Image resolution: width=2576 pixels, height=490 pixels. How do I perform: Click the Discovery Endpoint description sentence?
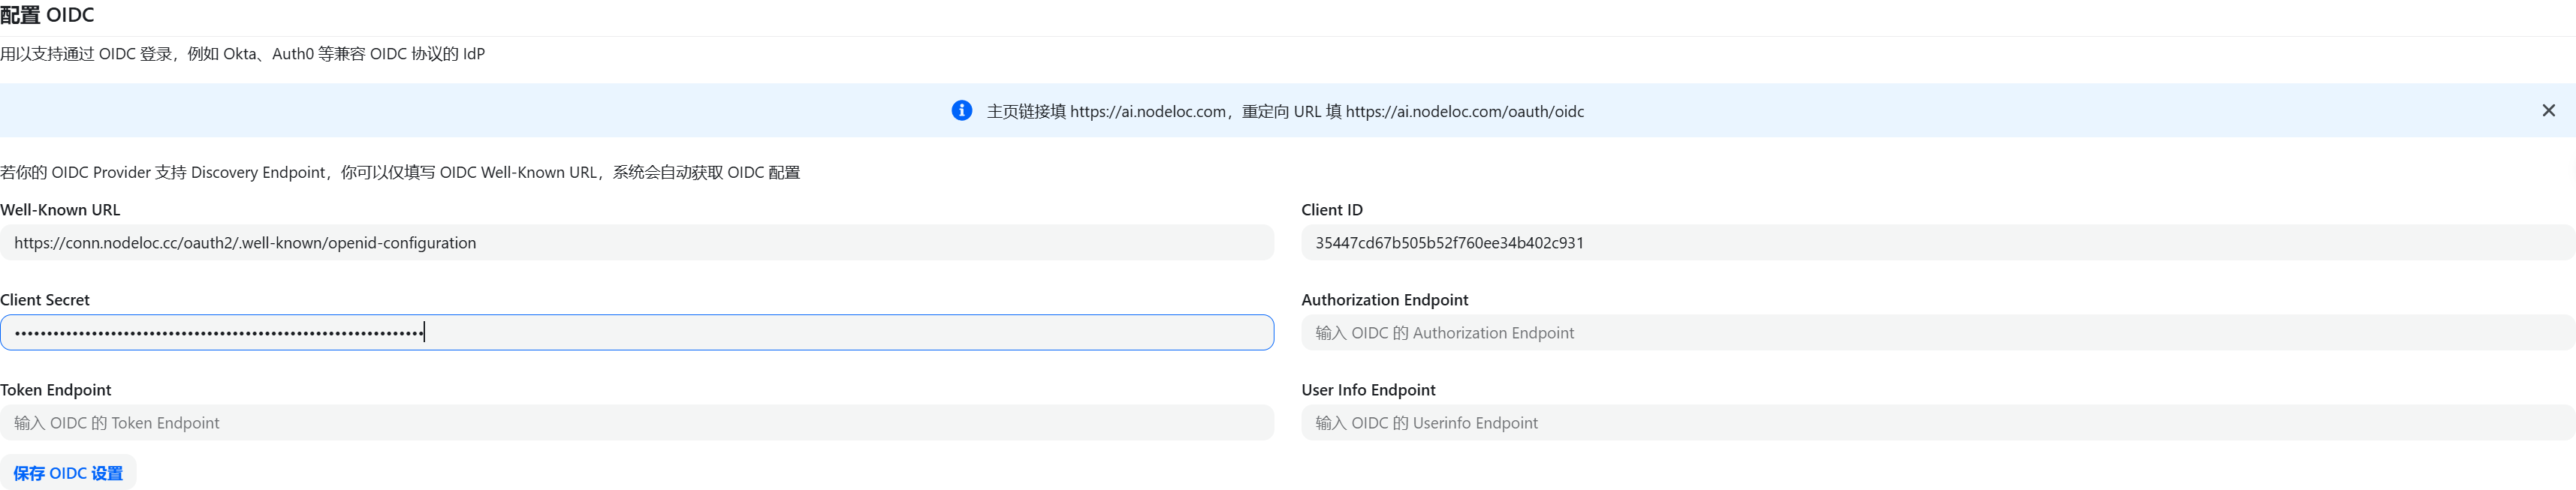pos(400,172)
